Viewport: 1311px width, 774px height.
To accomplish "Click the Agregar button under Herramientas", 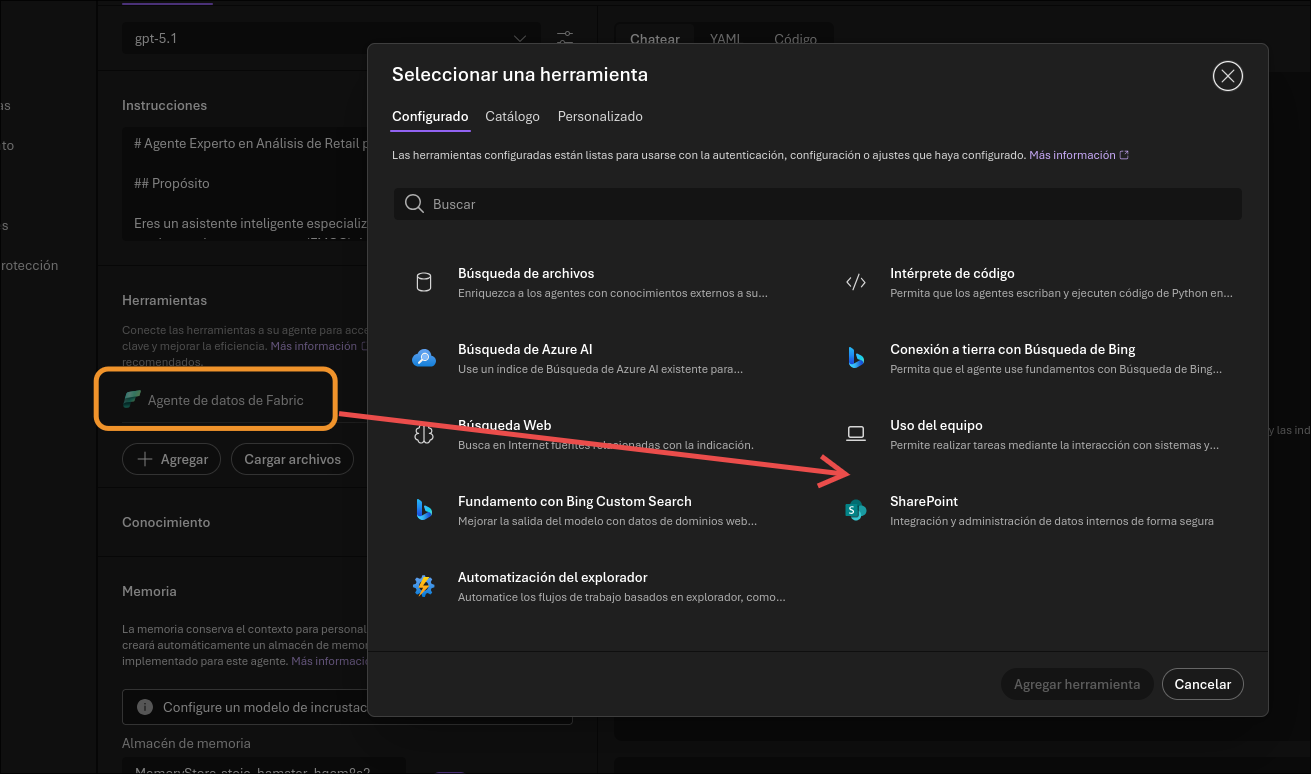I will pyautogui.click(x=172, y=459).
